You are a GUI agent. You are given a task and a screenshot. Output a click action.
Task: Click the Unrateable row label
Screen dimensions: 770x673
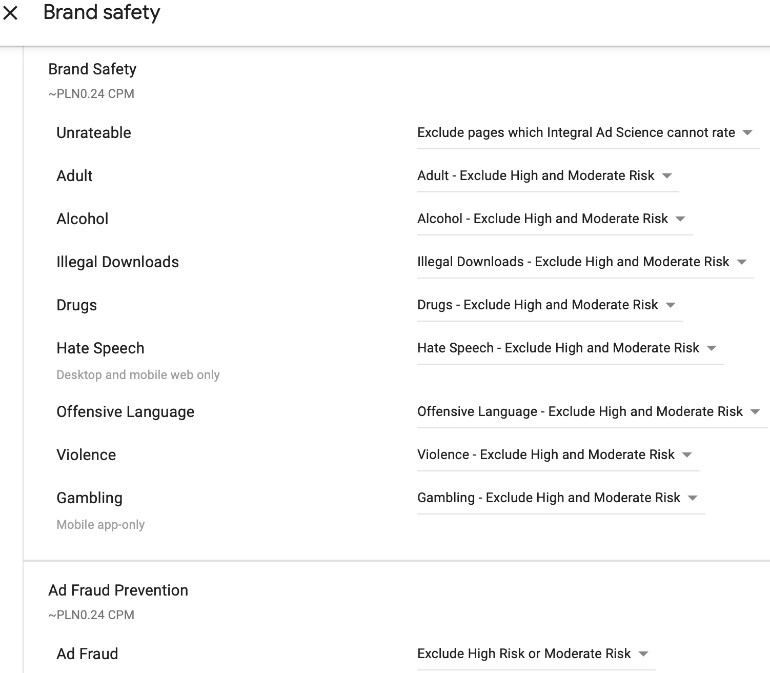tap(94, 133)
